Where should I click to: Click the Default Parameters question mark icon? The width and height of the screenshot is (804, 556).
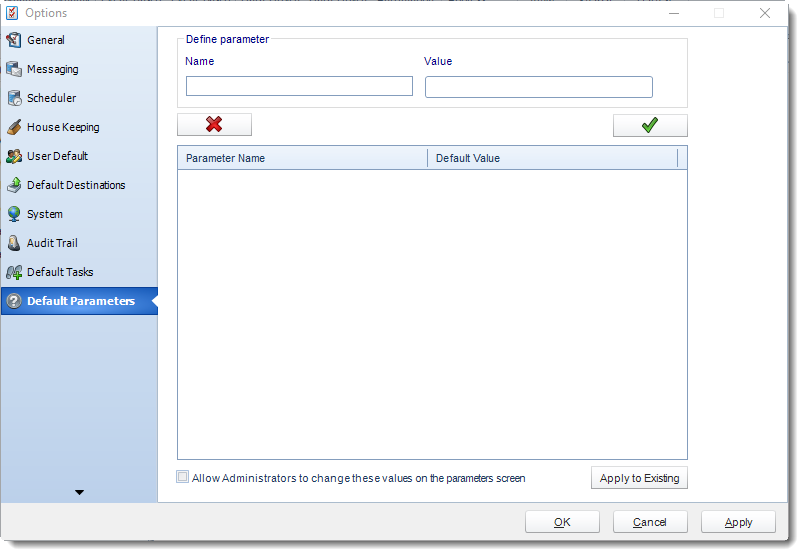coord(14,301)
